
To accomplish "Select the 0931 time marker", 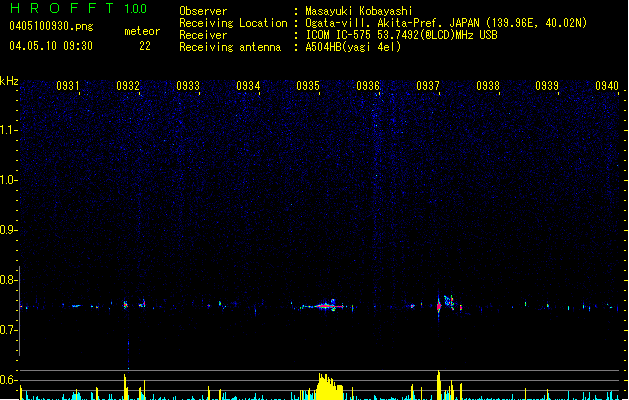I will [x=68, y=86].
